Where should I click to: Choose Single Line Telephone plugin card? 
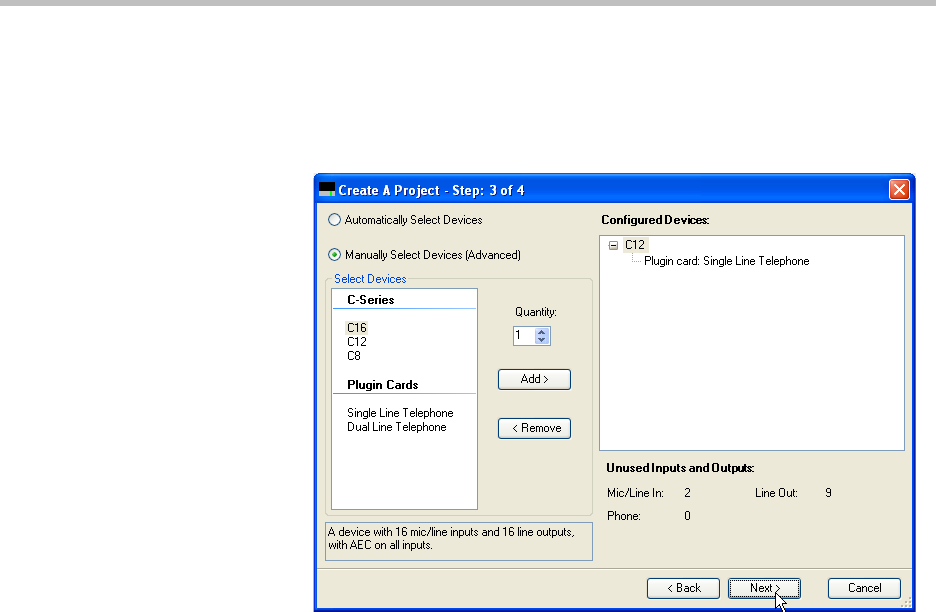(x=400, y=413)
